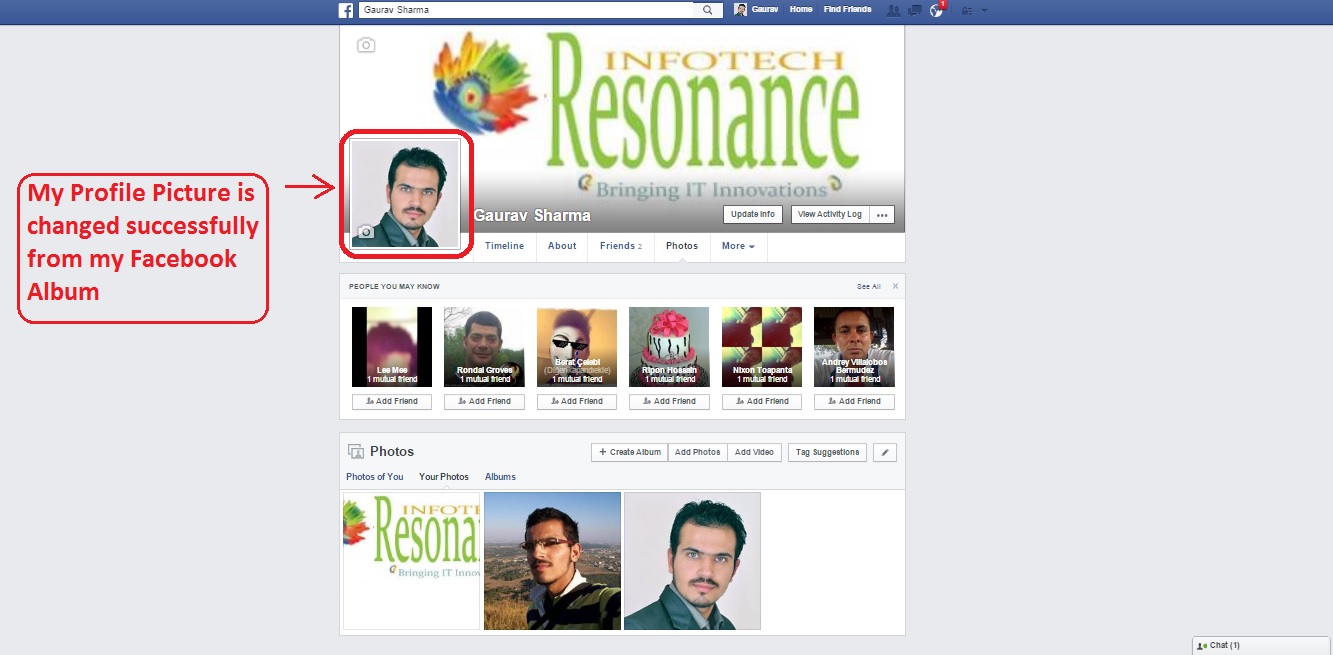The image size is (1333, 655).
Task: Open Rondal Groves' suggestion photo
Action: pyautogui.click(x=484, y=347)
